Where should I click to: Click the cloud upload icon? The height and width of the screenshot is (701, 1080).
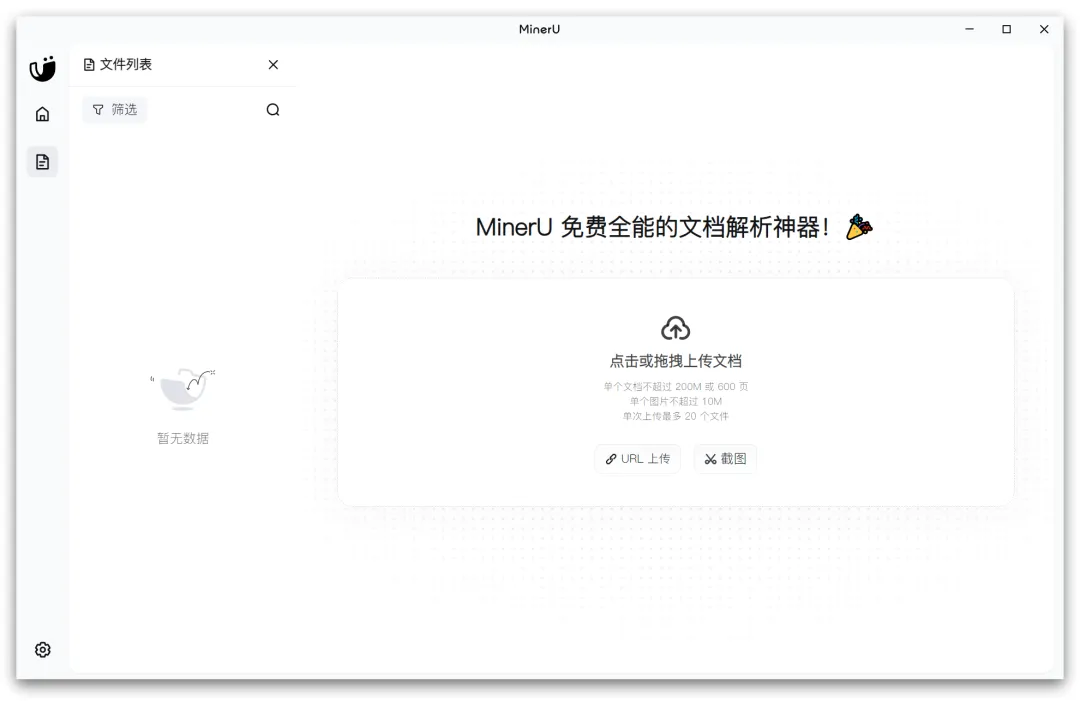click(x=676, y=328)
